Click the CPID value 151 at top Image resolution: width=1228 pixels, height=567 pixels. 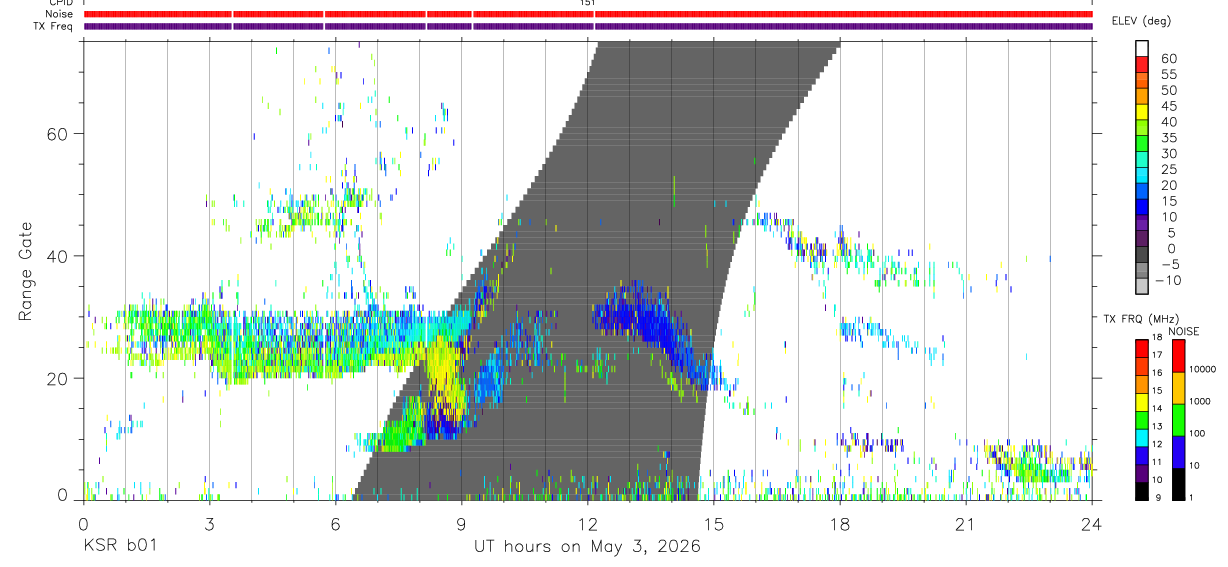587,3
